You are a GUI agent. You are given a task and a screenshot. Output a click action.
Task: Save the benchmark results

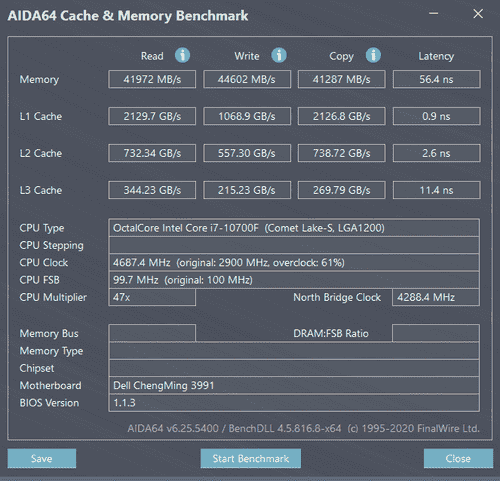pos(42,458)
